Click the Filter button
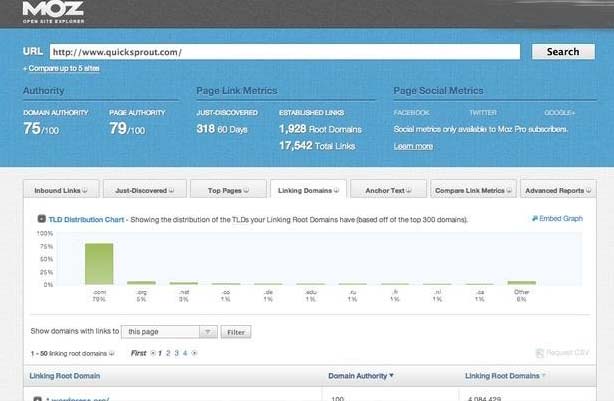Image resolution: width=614 pixels, height=401 pixels. [237, 331]
